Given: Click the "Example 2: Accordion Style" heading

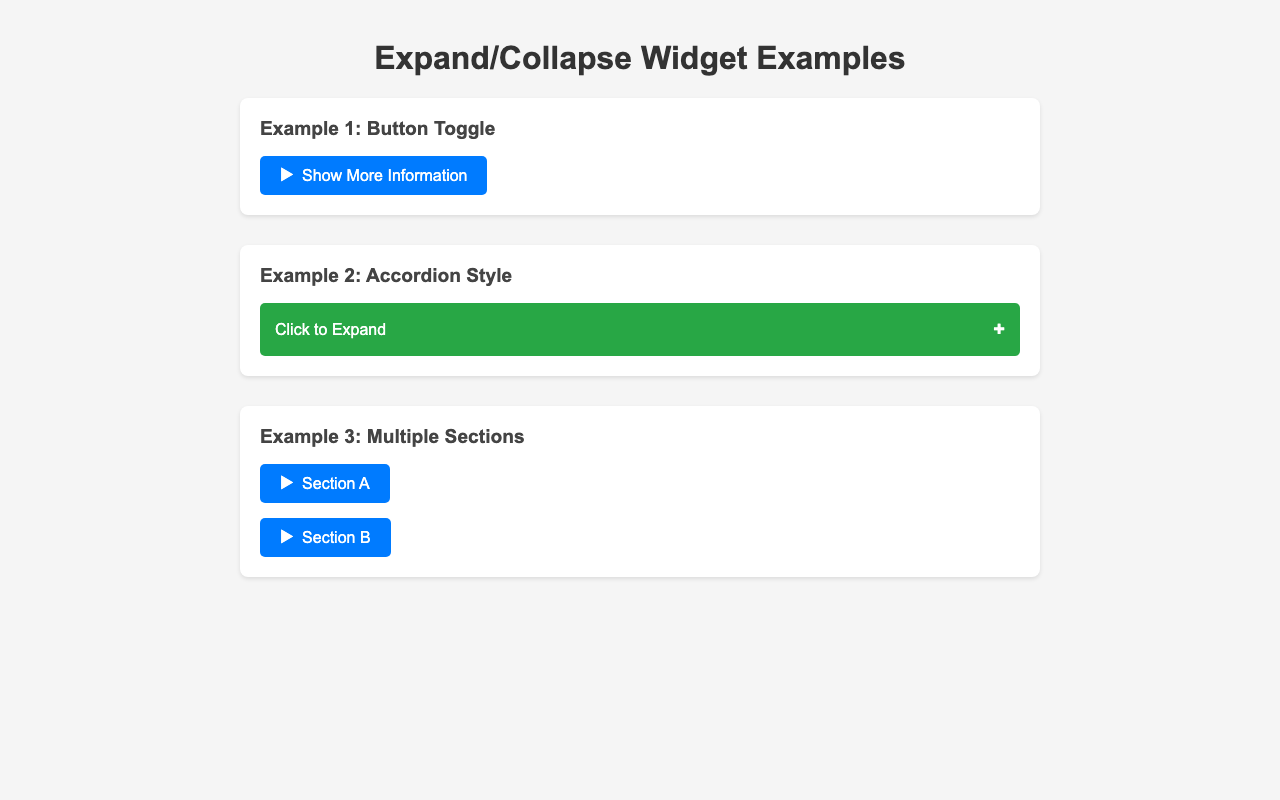Looking at the screenshot, I should (386, 276).
